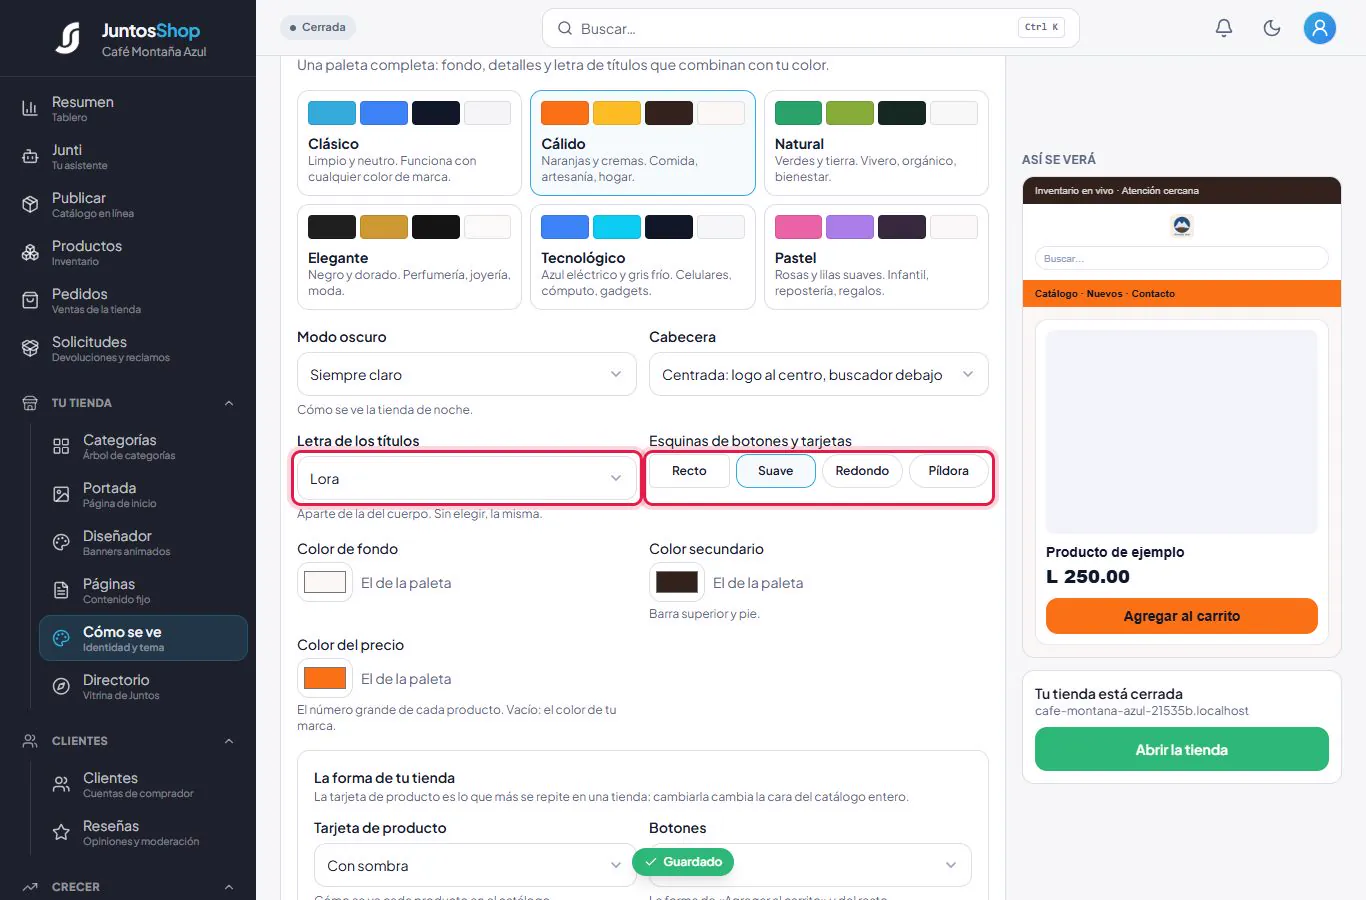The height and width of the screenshot is (900, 1366).
Task: Choose the Tecnológico palette card
Action: click(x=643, y=257)
